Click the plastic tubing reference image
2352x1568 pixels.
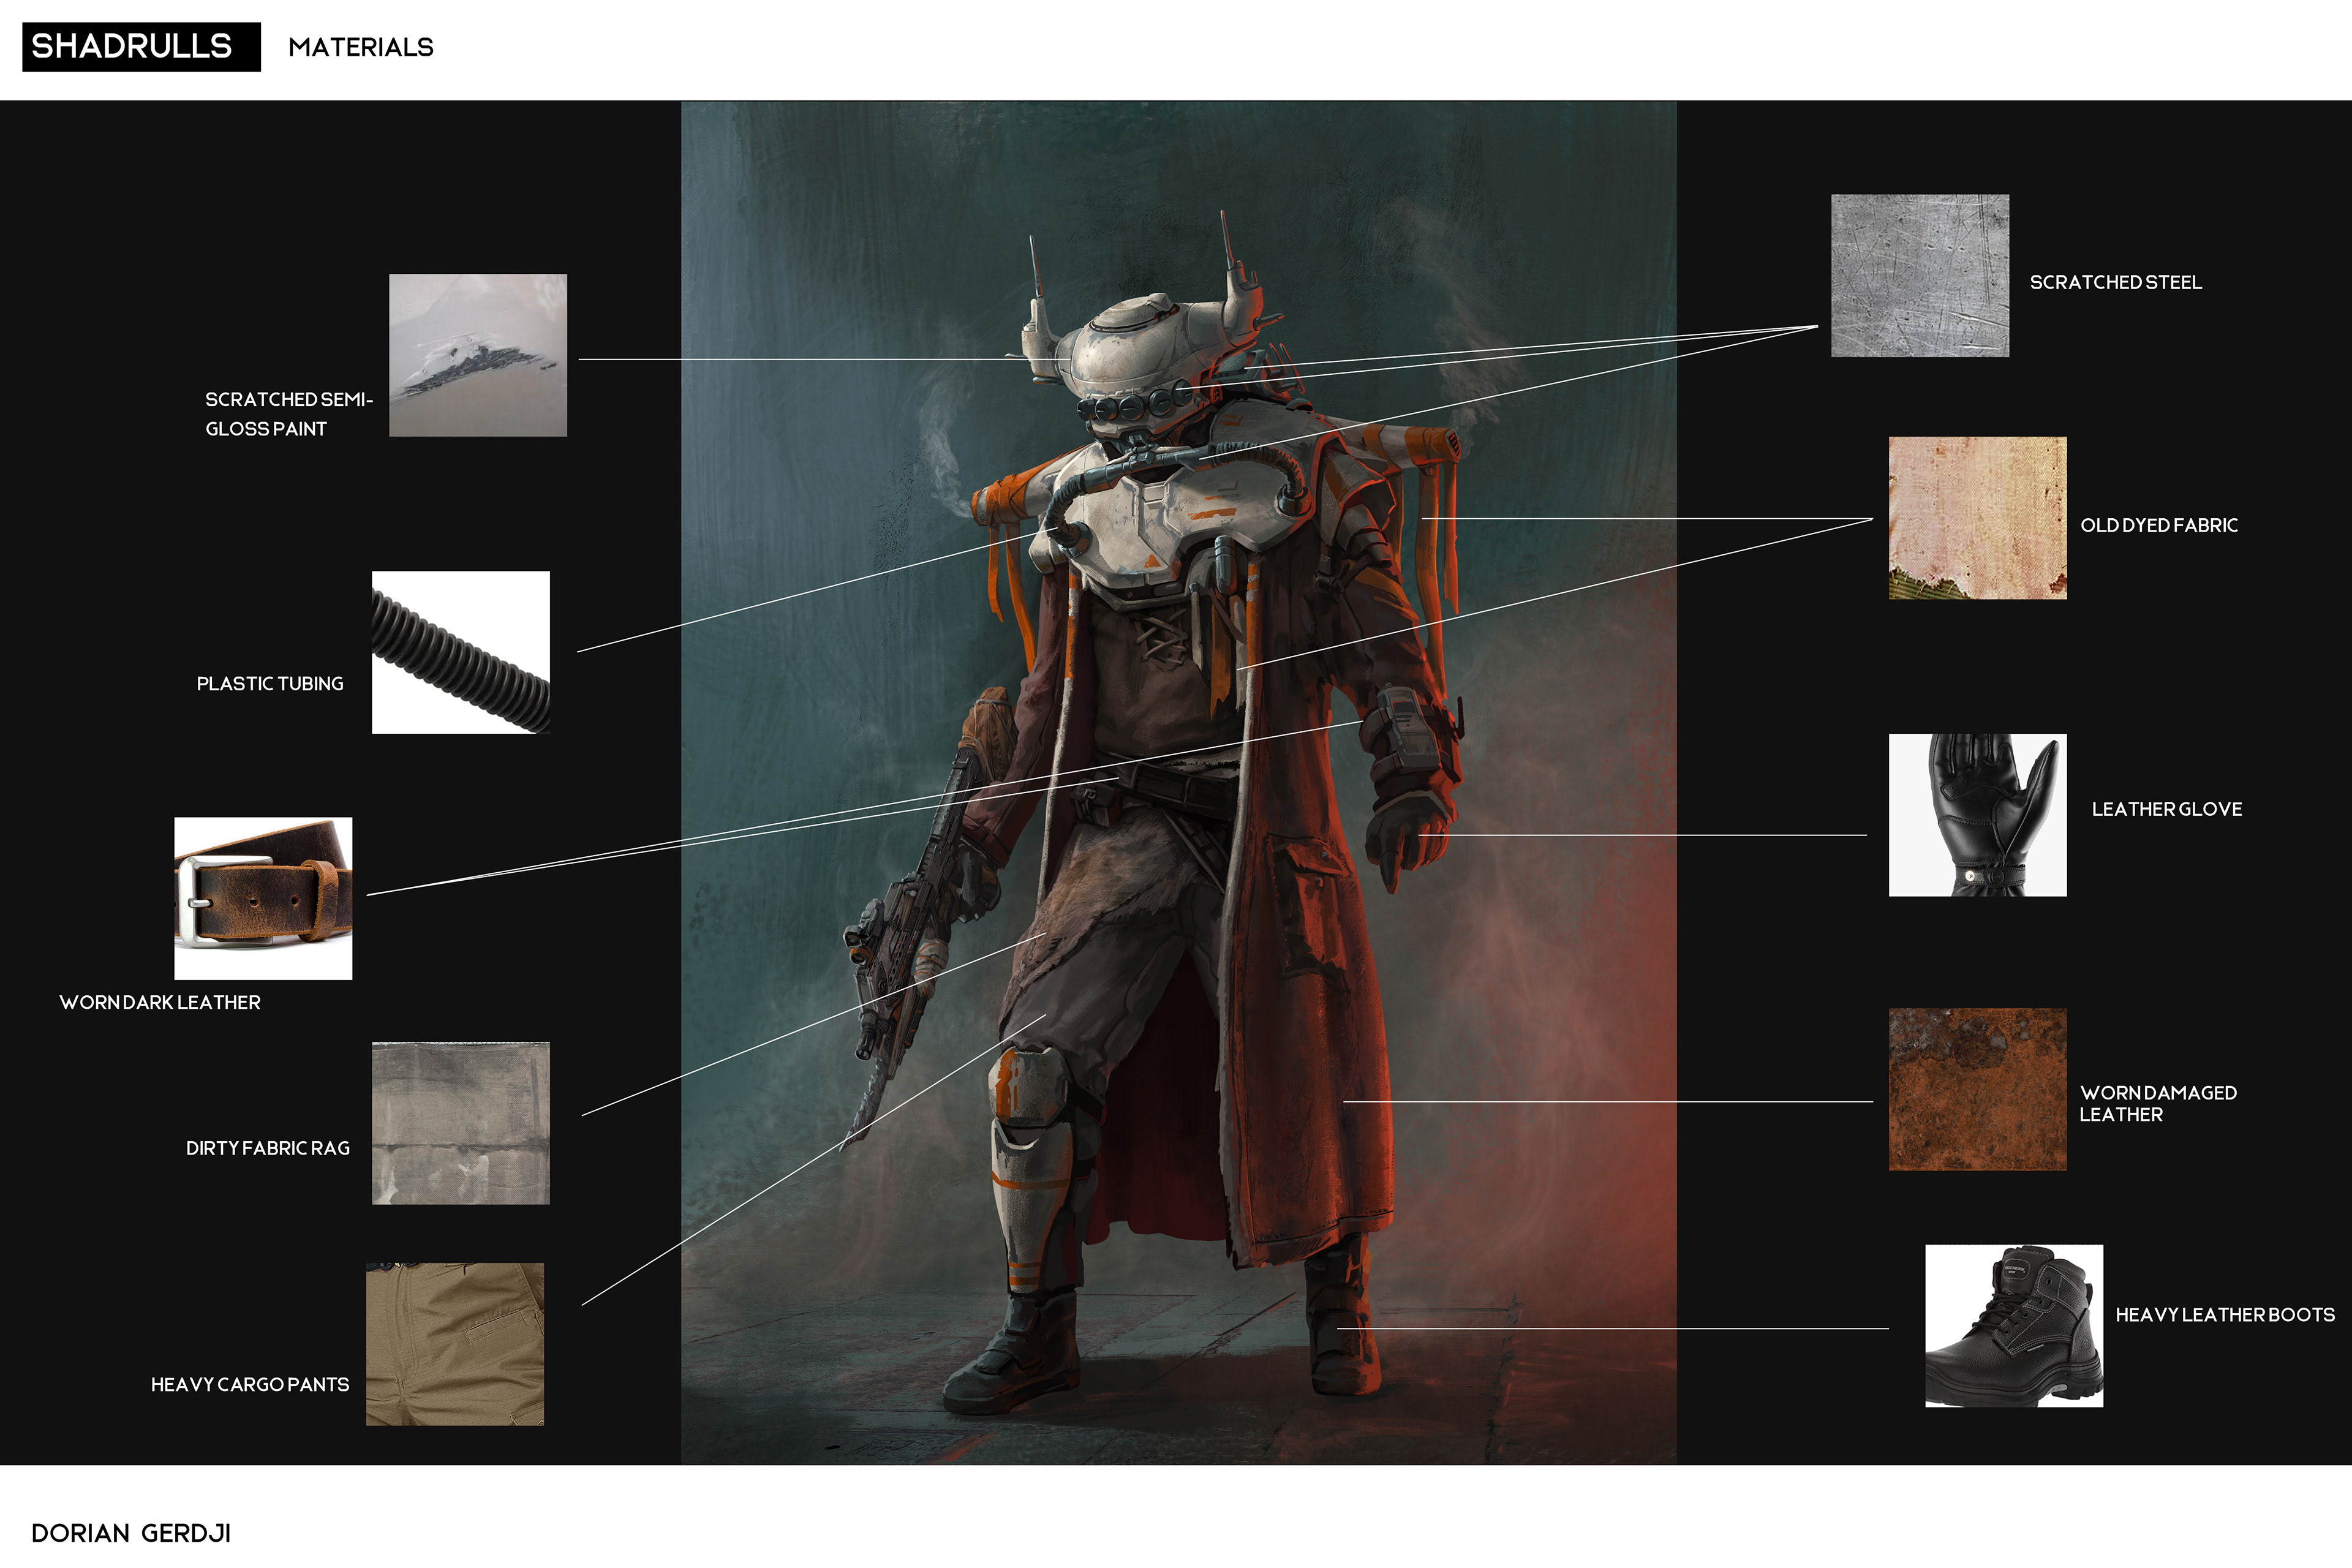tap(460, 652)
